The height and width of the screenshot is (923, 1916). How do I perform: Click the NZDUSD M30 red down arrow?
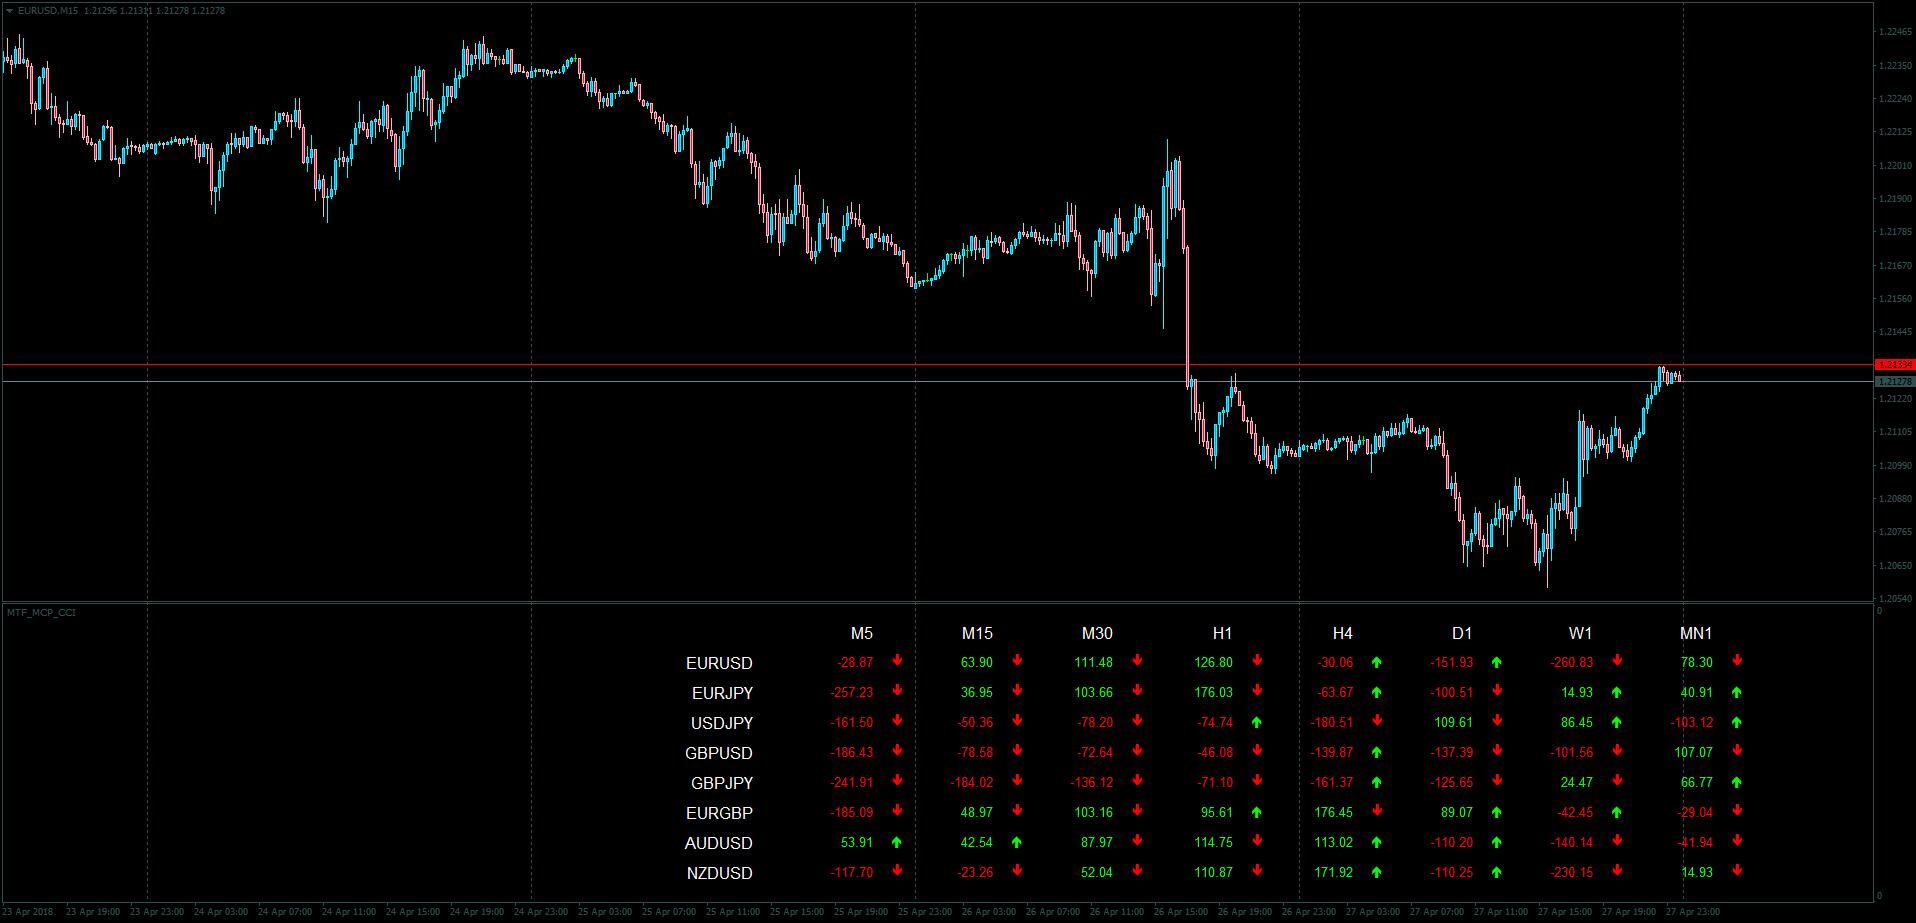pyautogui.click(x=1137, y=871)
